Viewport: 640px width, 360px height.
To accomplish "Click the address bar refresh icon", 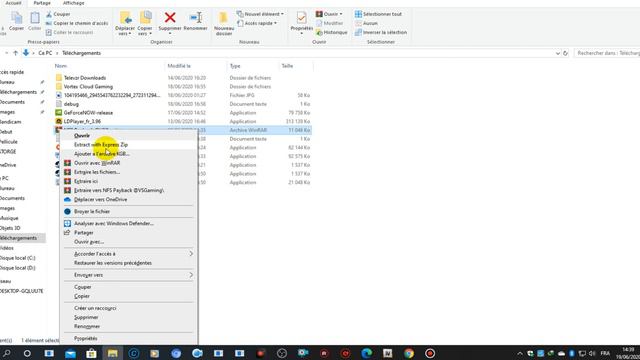I will pyautogui.click(x=565, y=53).
